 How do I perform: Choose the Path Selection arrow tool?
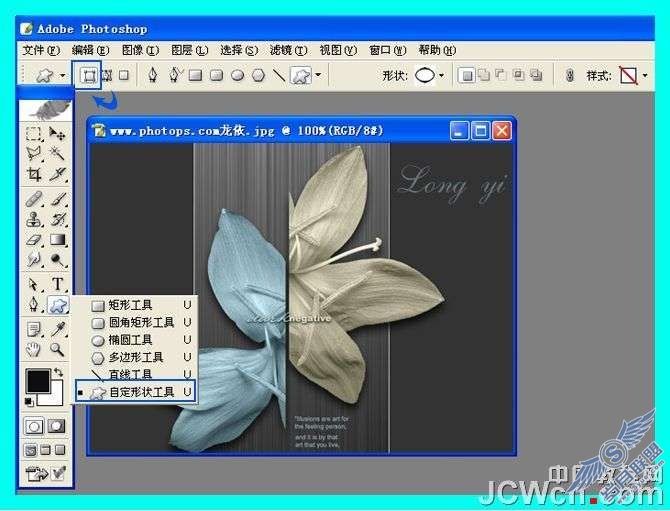coord(34,284)
